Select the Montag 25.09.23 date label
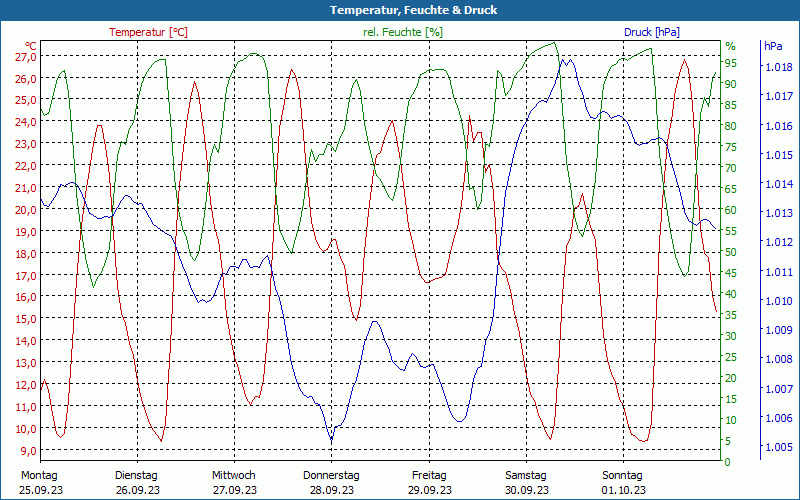800x500 pixels. pyautogui.click(x=41, y=483)
